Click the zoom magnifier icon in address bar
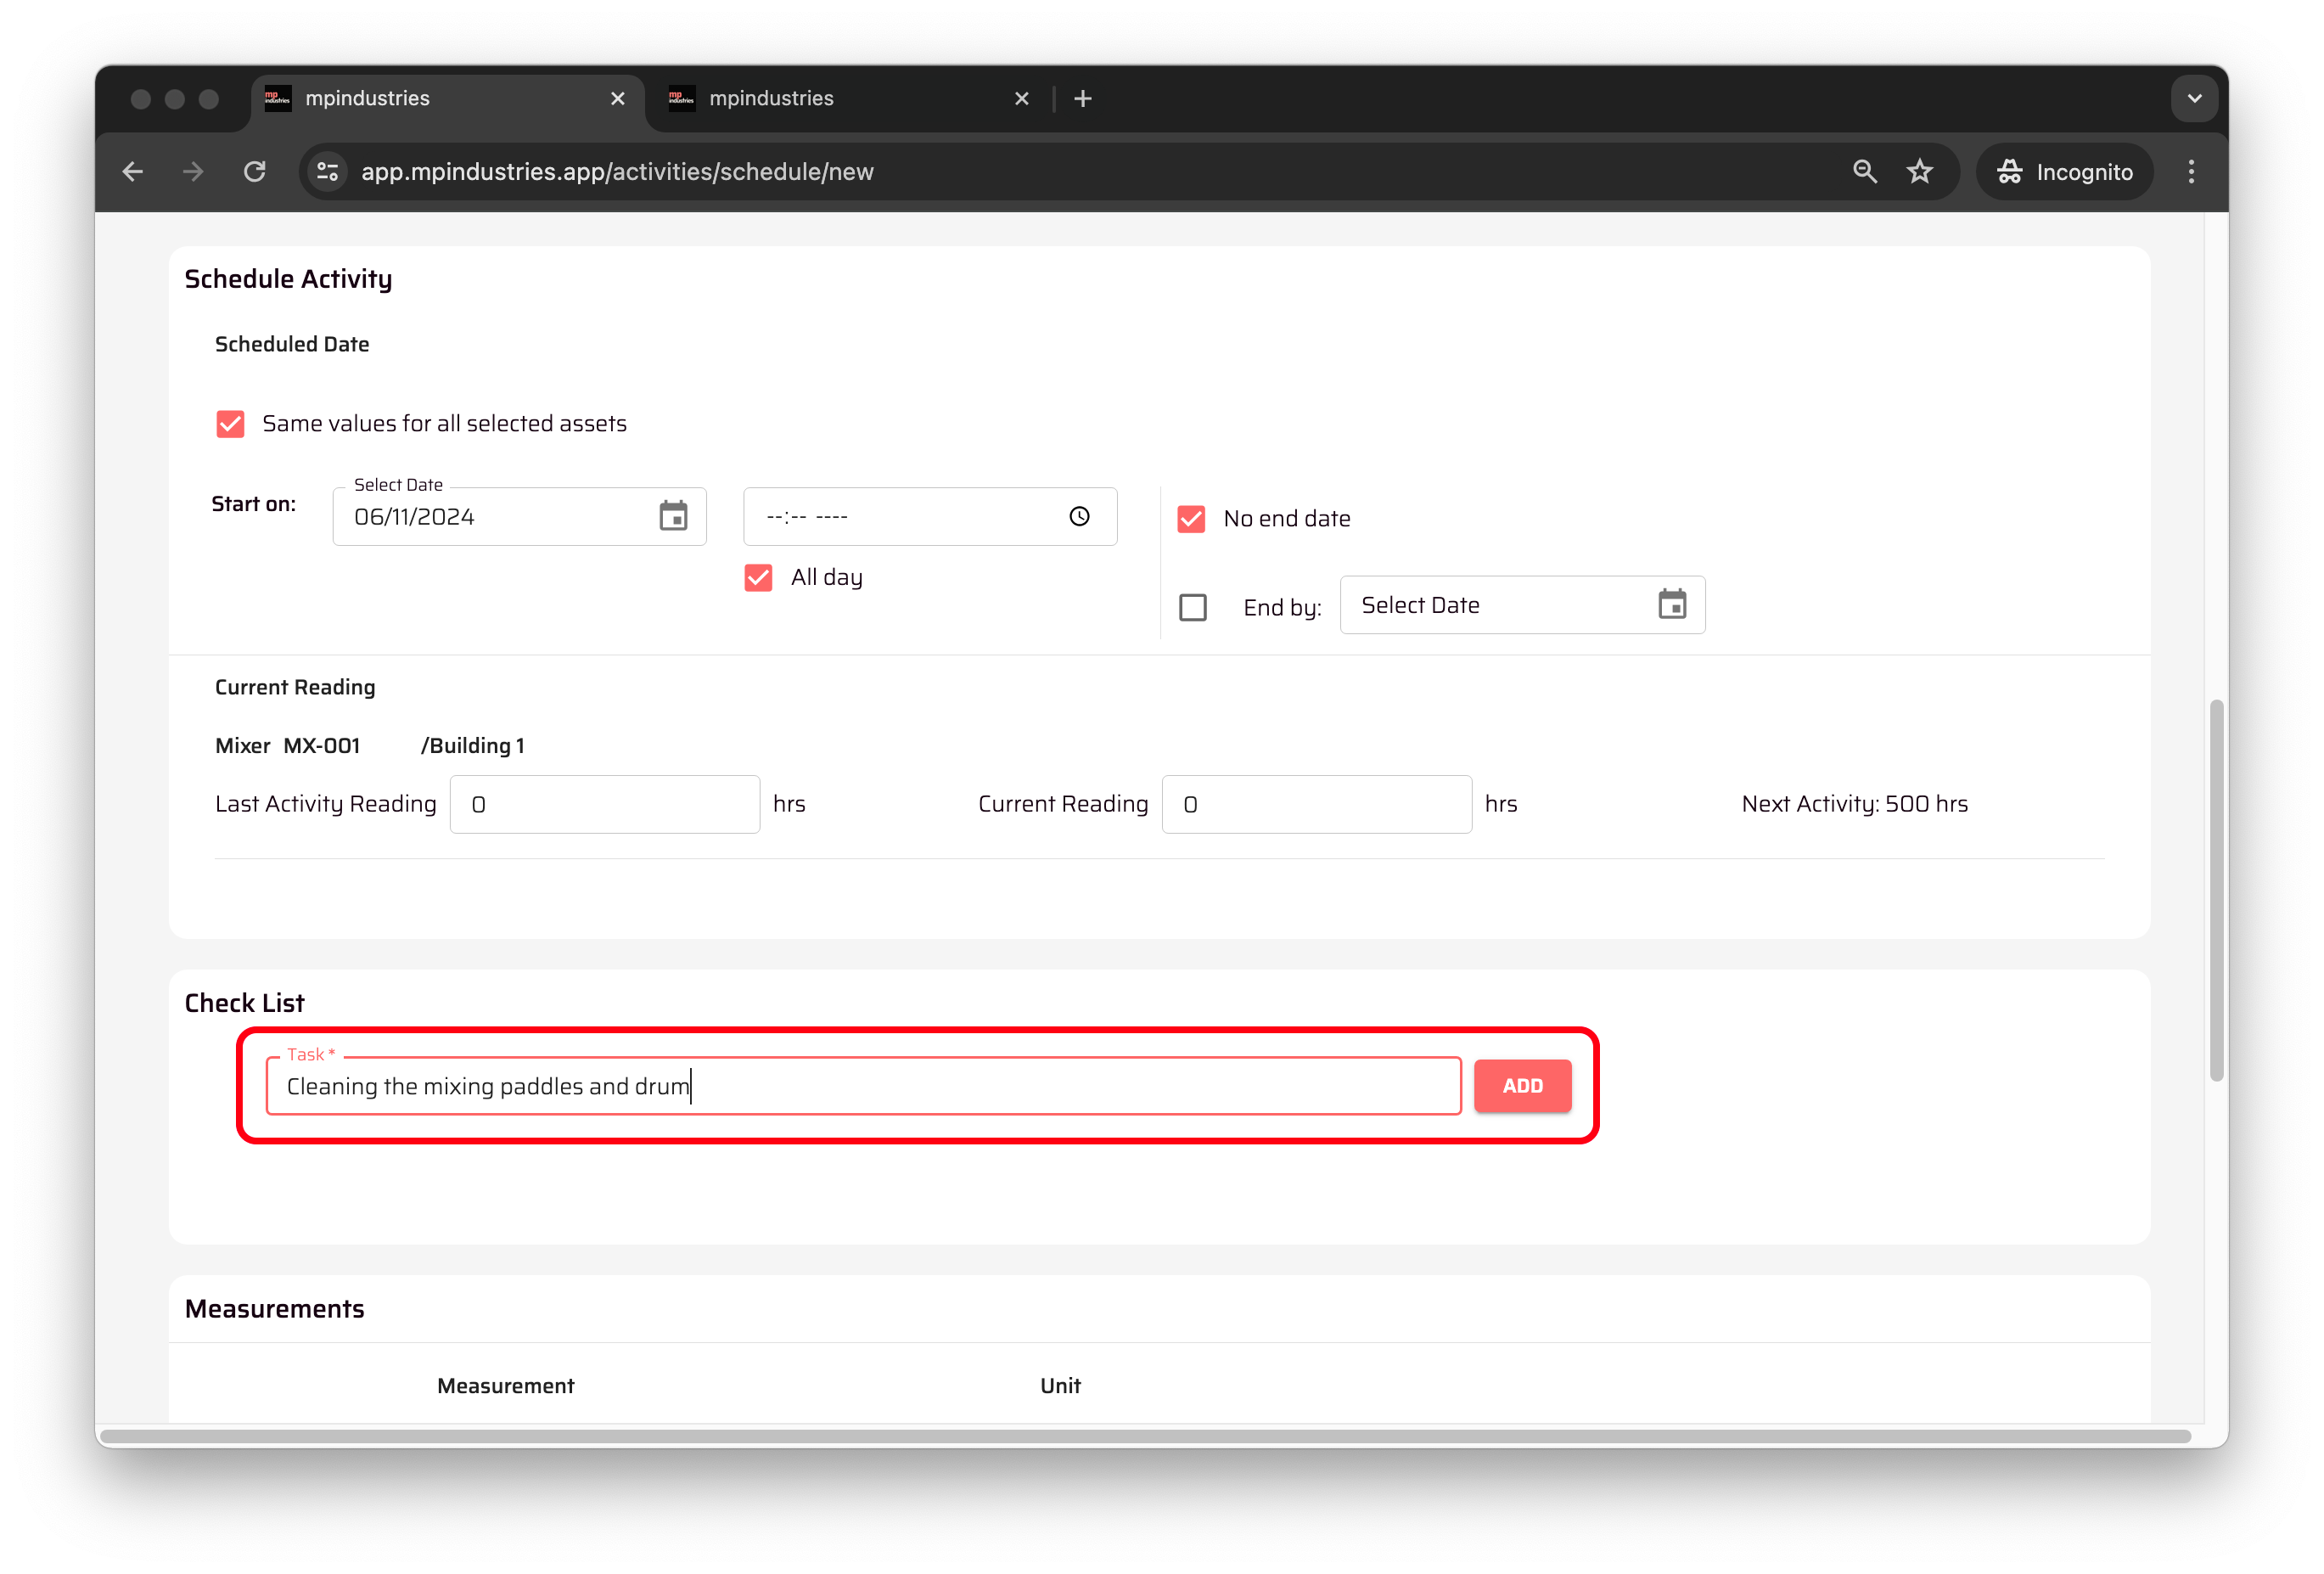This screenshot has width=2324, height=1574. click(1864, 172)
